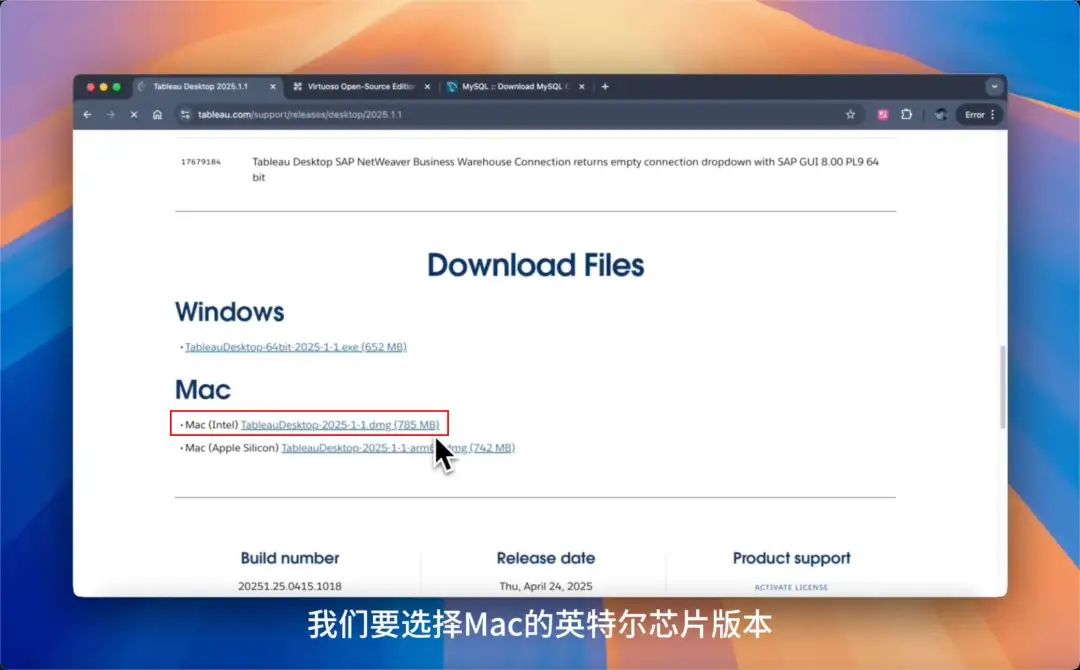Close the Virtuoso Open-Source Edition tab

[x=427, y=87]
